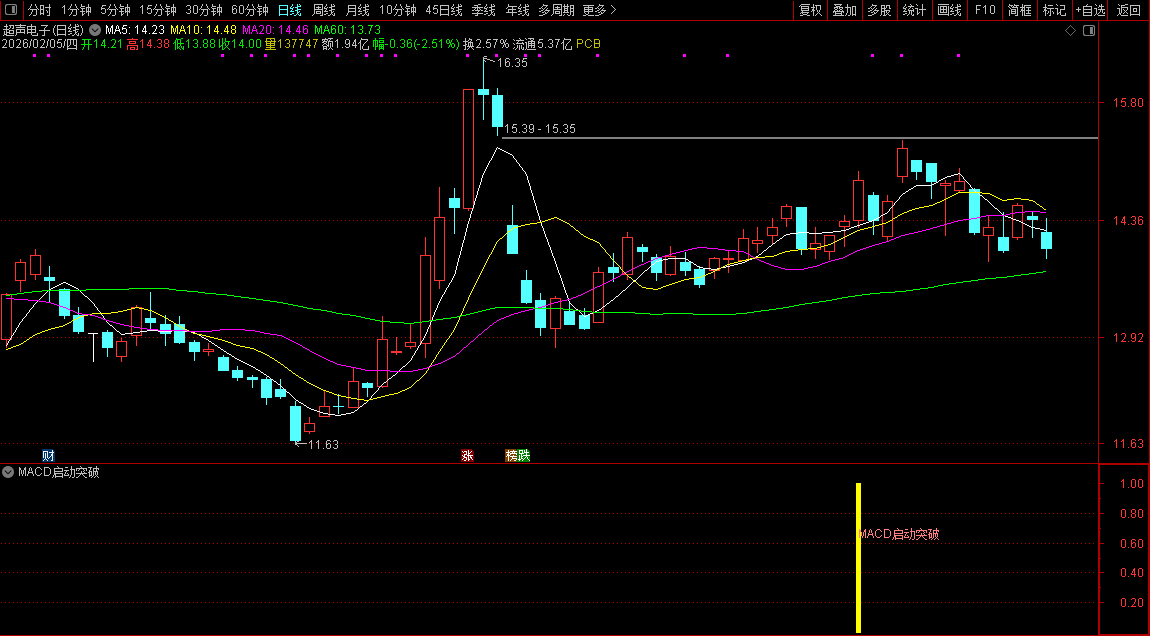
Task: Click the 返回 back button
Action: pos(1128,10)
